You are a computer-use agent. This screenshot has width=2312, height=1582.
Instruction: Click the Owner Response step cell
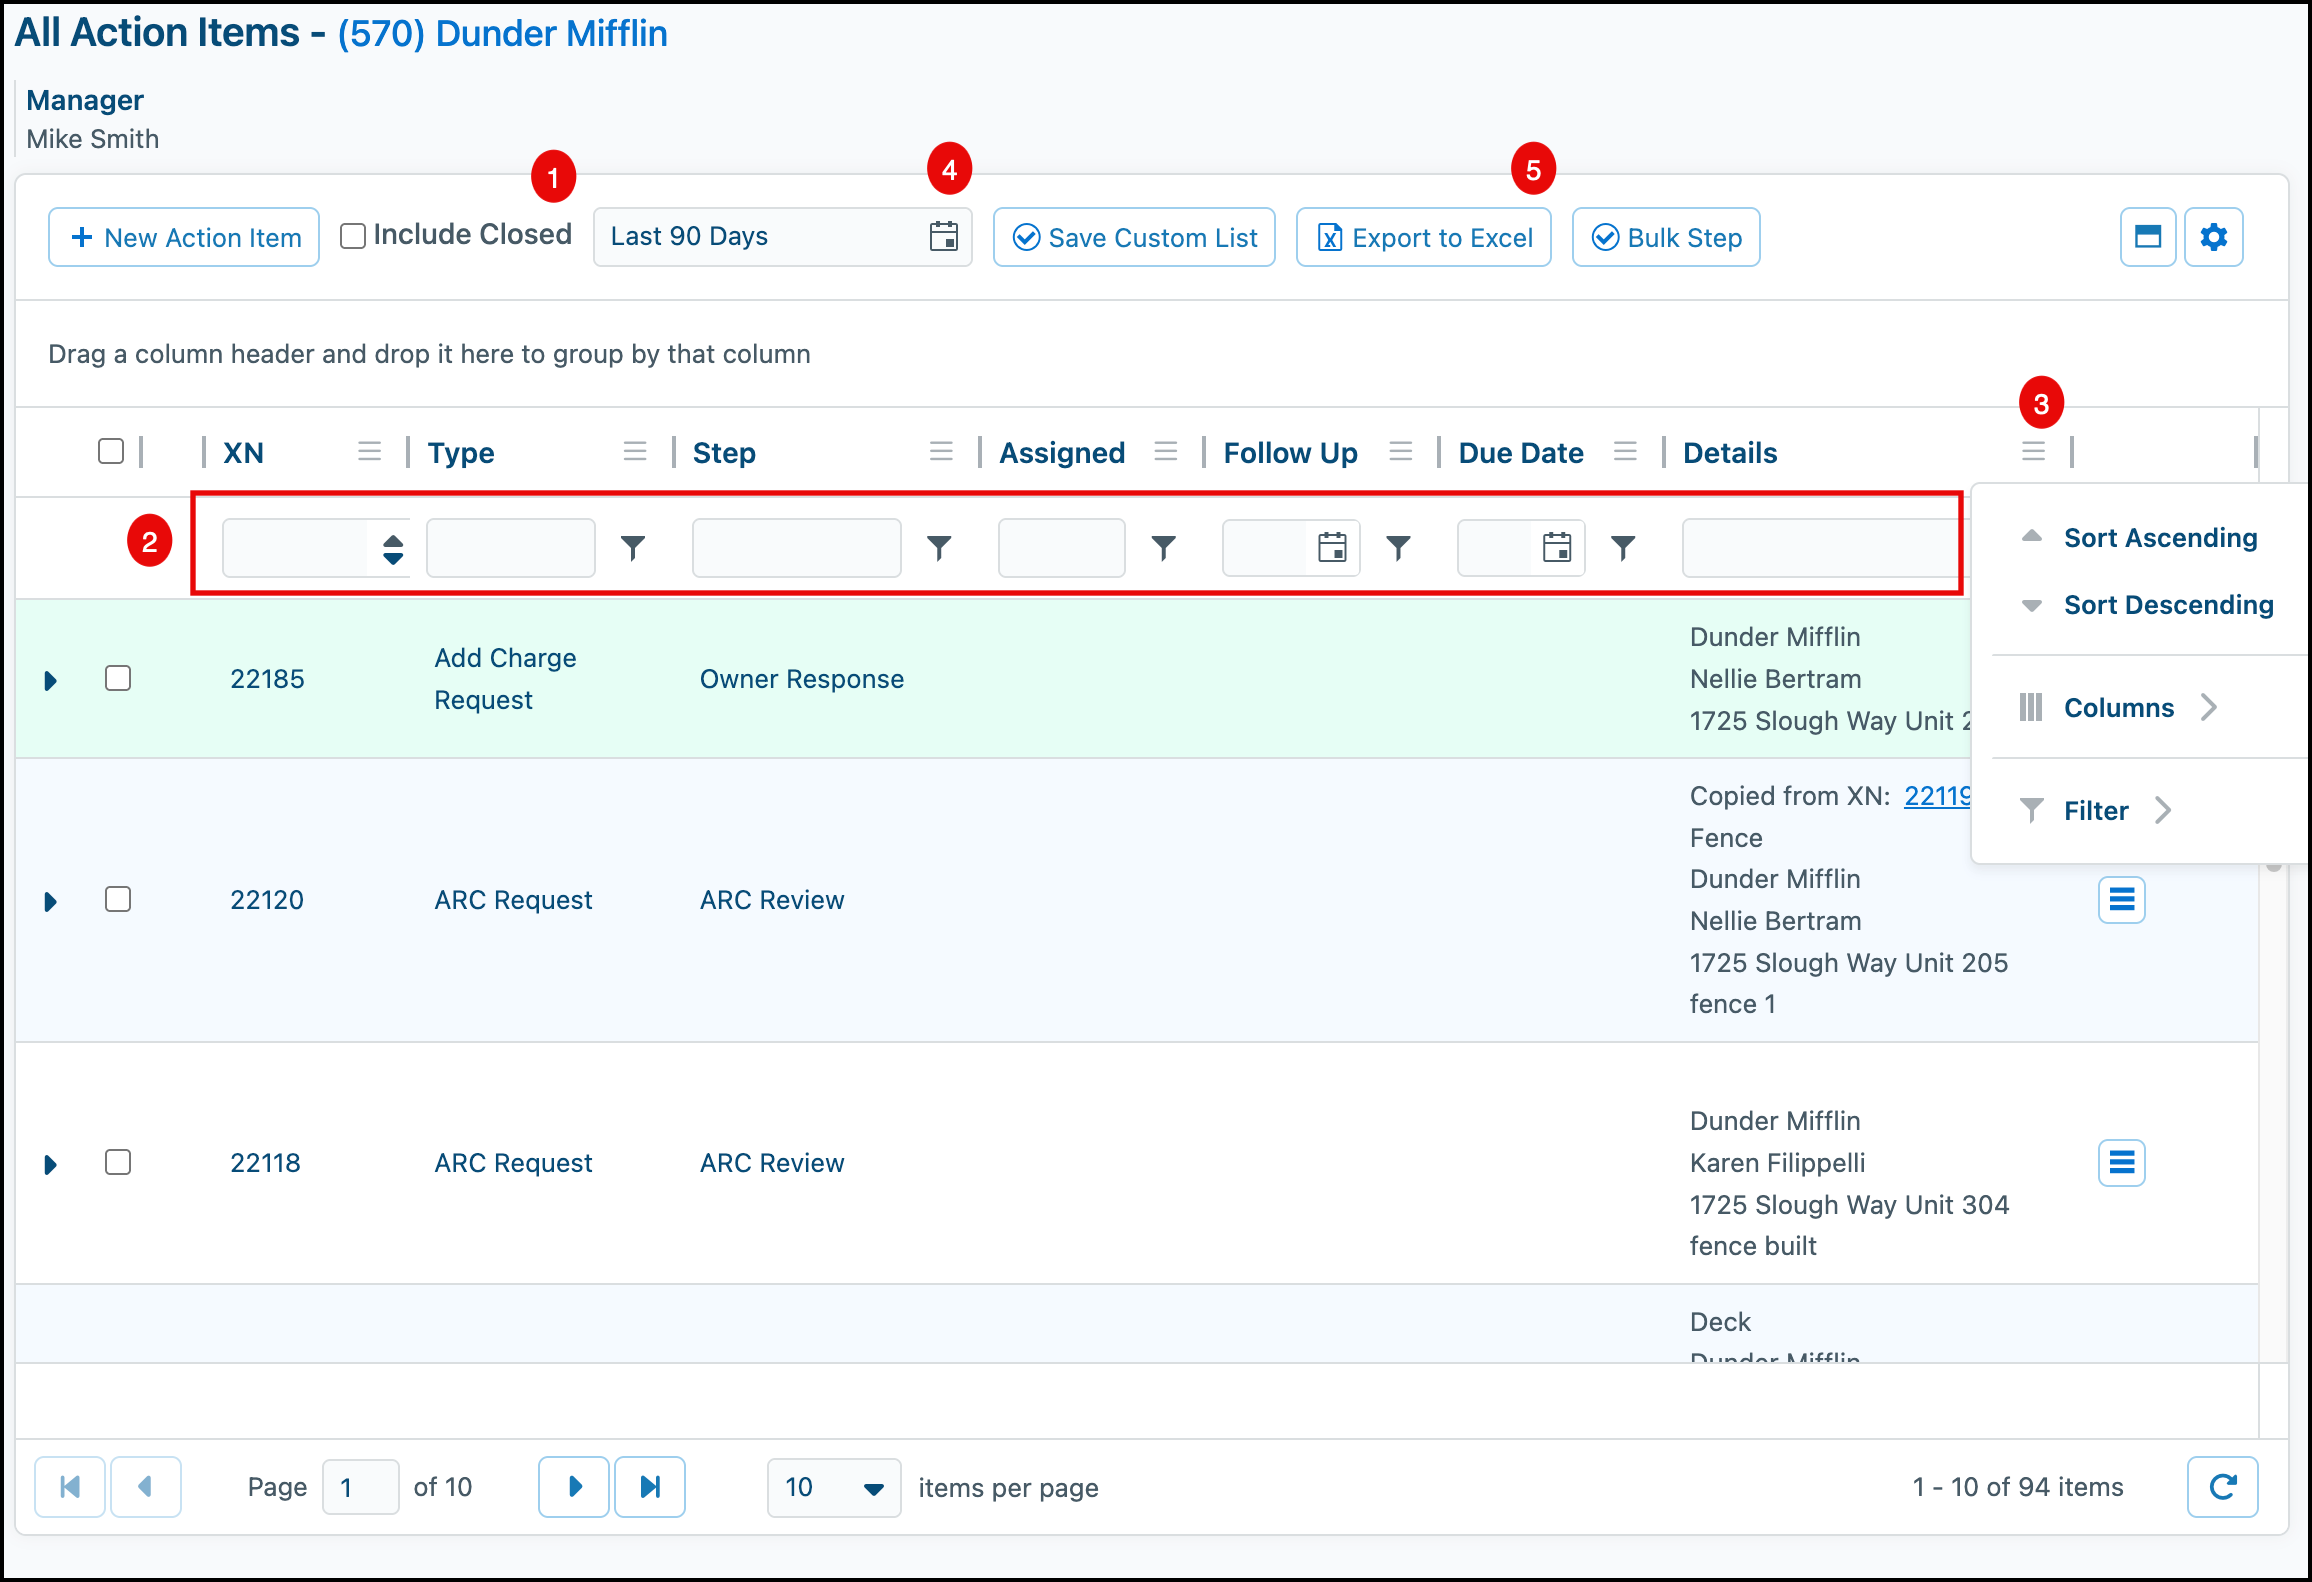click(x=802, y=679)
